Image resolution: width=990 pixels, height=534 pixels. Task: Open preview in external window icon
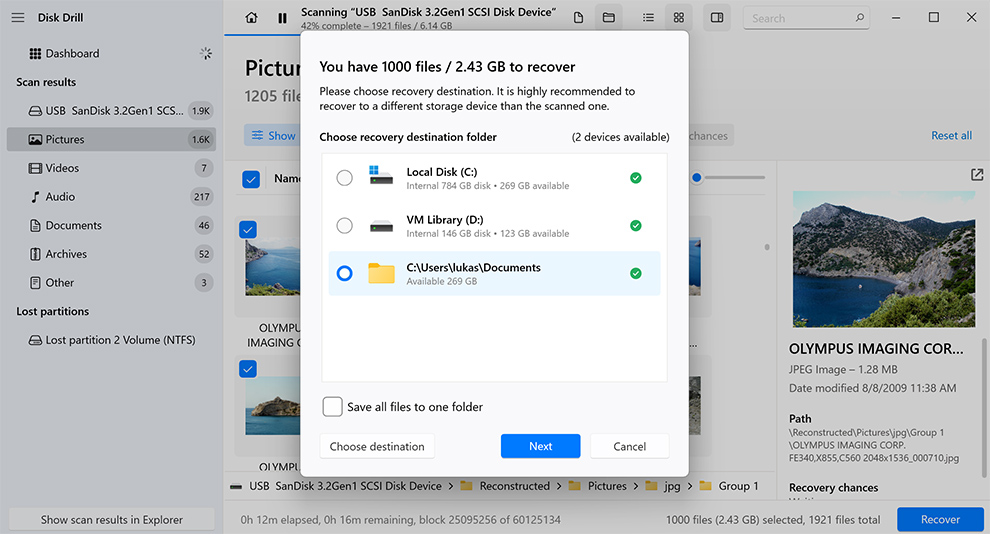(977, 175)
